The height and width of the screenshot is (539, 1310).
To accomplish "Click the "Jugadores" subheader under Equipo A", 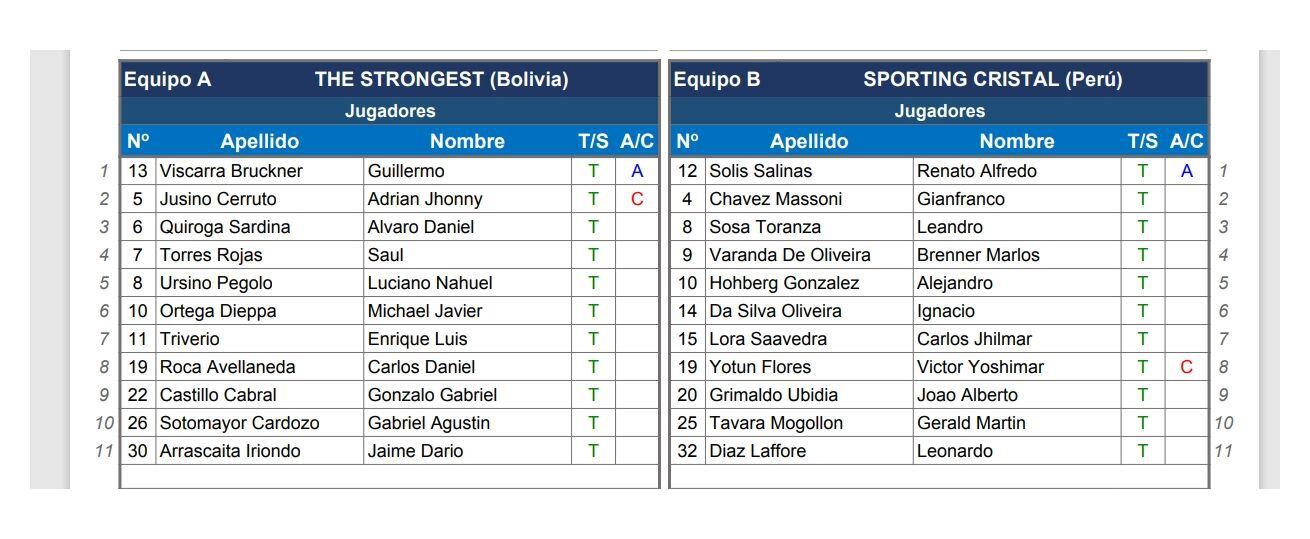I will click(x=390, y=111).
